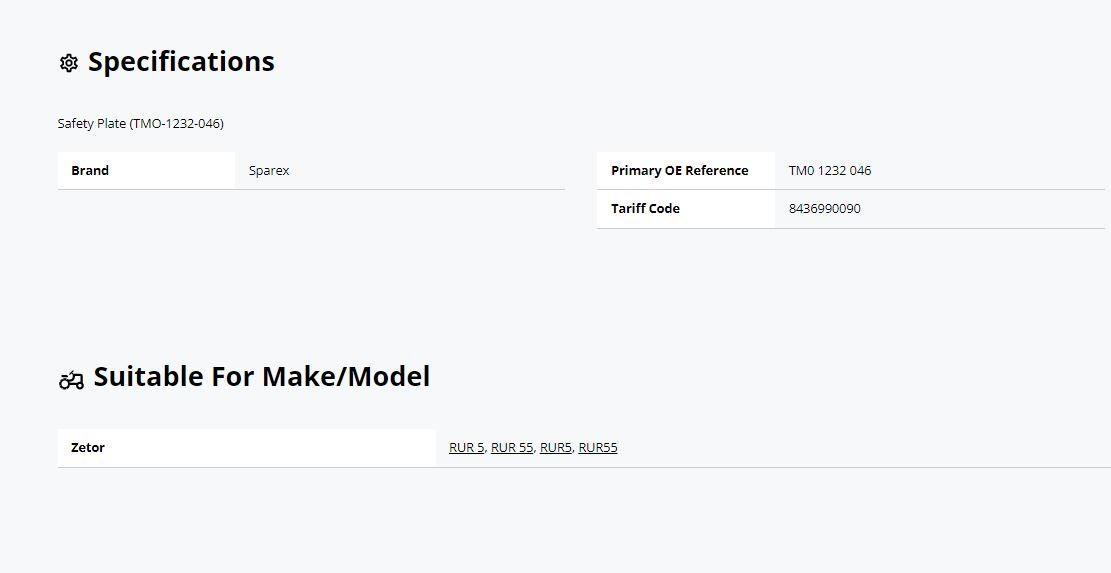
Task: Click the Safety Plate (TMO-1232-046) description text
Action: coord(140,123)
